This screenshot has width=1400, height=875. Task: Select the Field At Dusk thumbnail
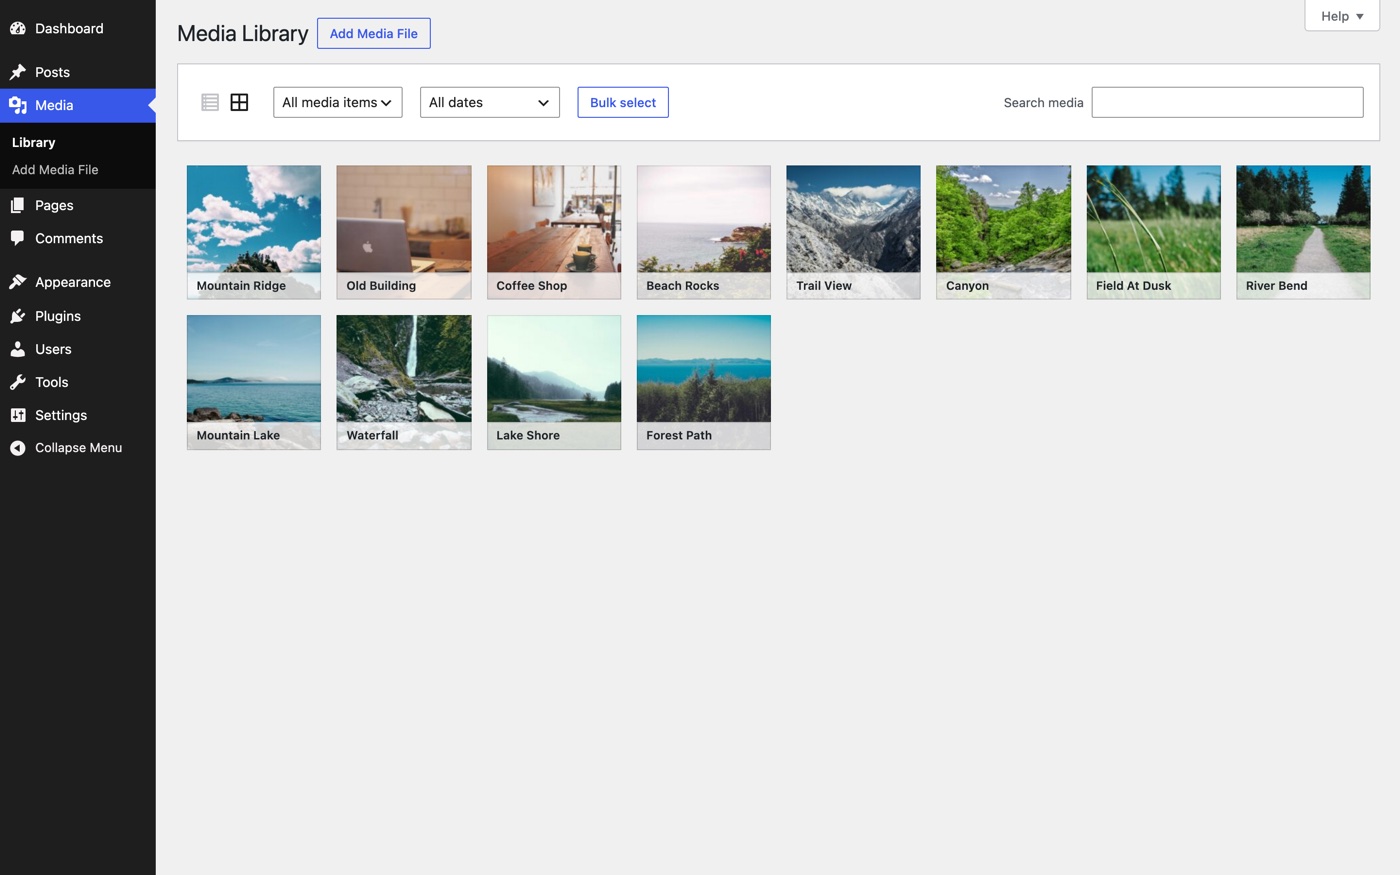pyautogui.click(x=1153, y=232)
